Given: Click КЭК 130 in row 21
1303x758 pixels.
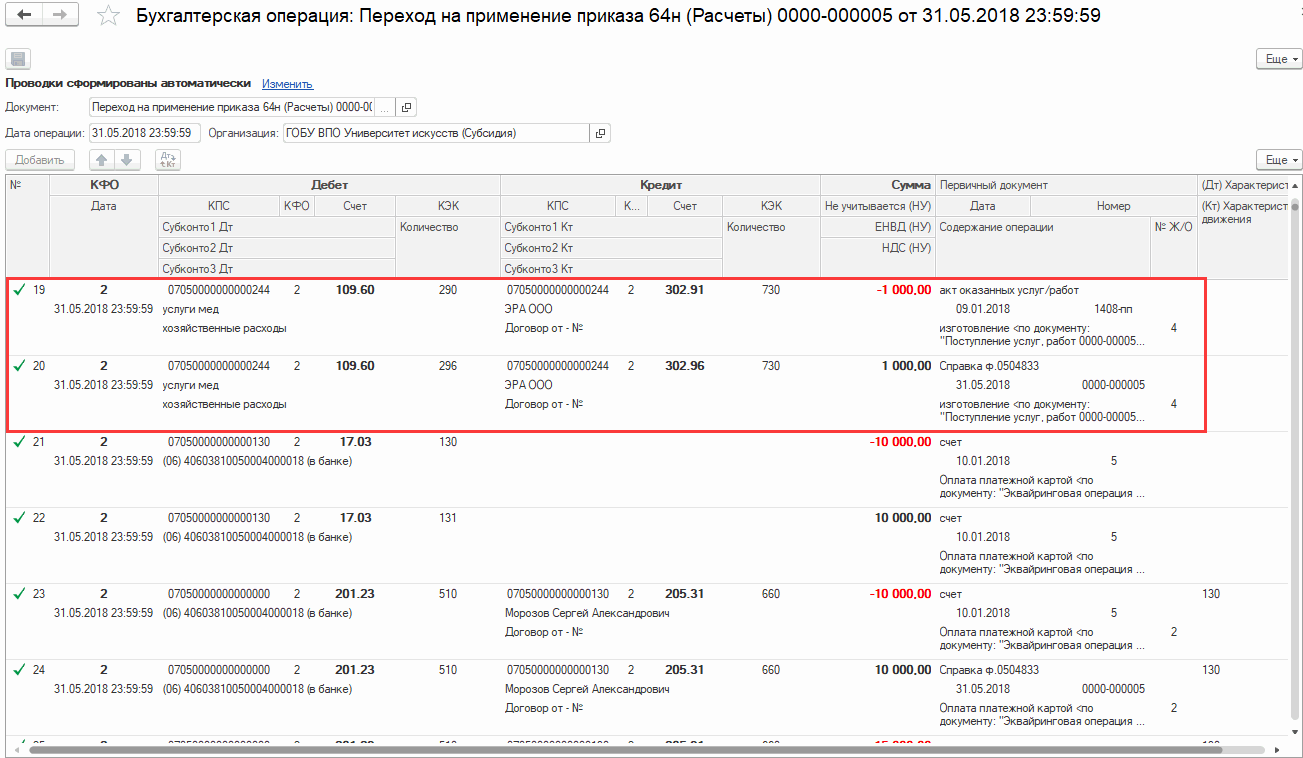Looking at the screenshot, I should (x=447, y=442).
